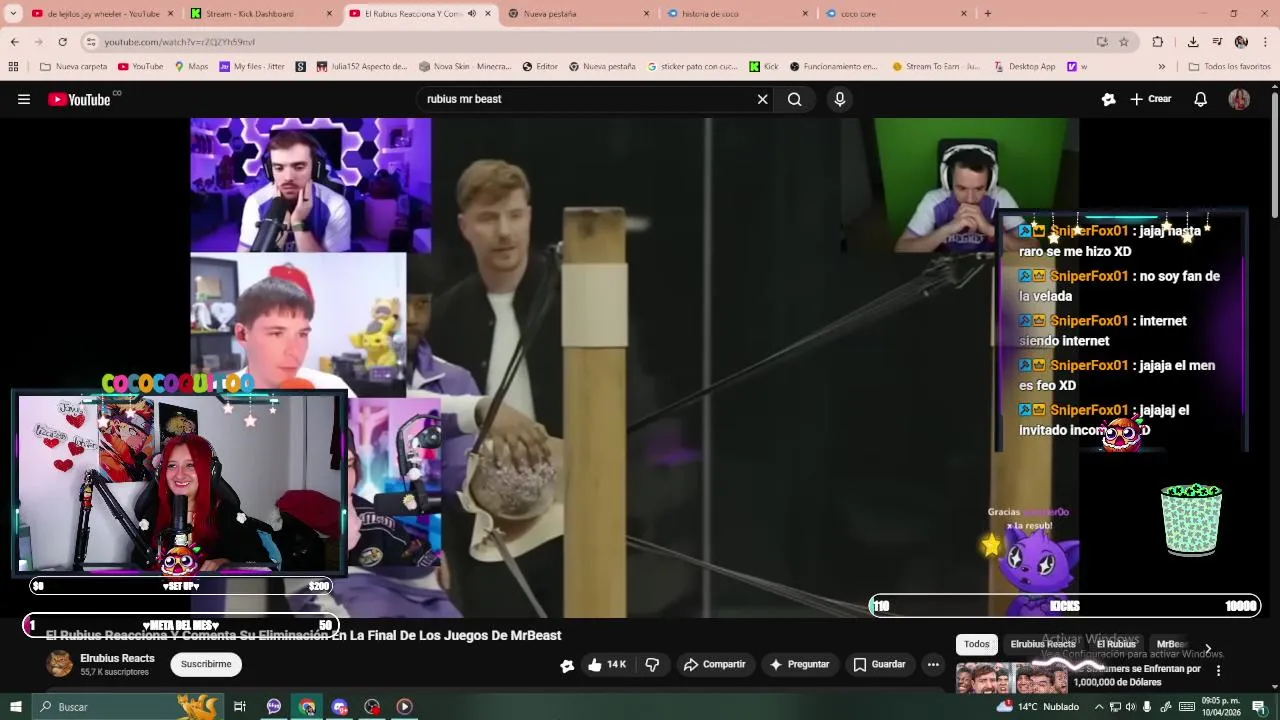Open the YouTube bookmark

click(x=140, y=66)
